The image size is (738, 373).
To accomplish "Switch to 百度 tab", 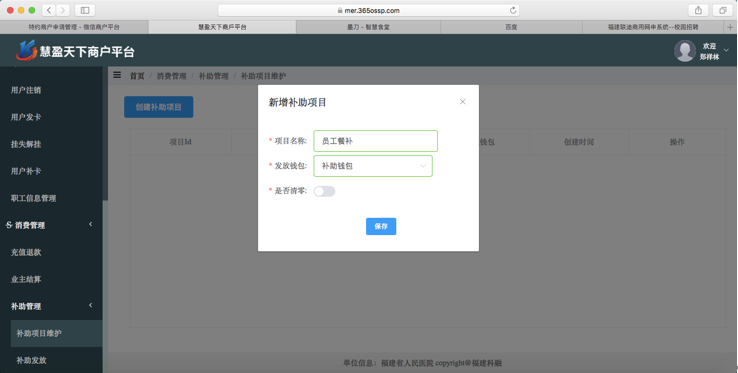I will [x=511, y=27].
